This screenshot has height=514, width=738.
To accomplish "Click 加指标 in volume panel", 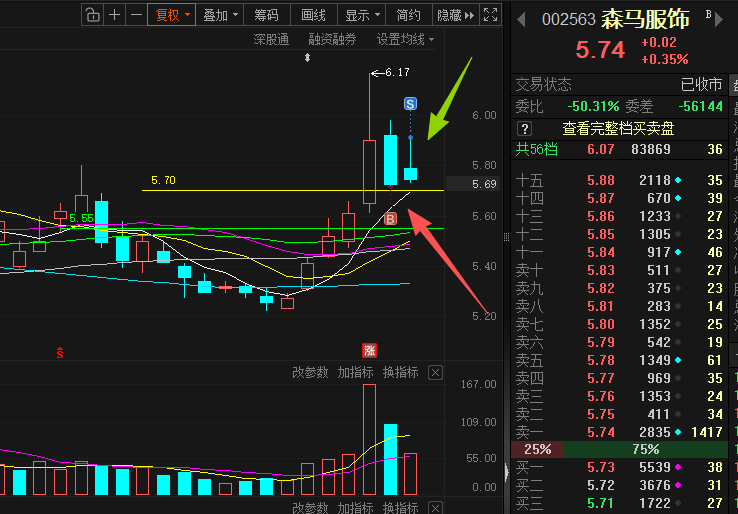I will 355,373.
